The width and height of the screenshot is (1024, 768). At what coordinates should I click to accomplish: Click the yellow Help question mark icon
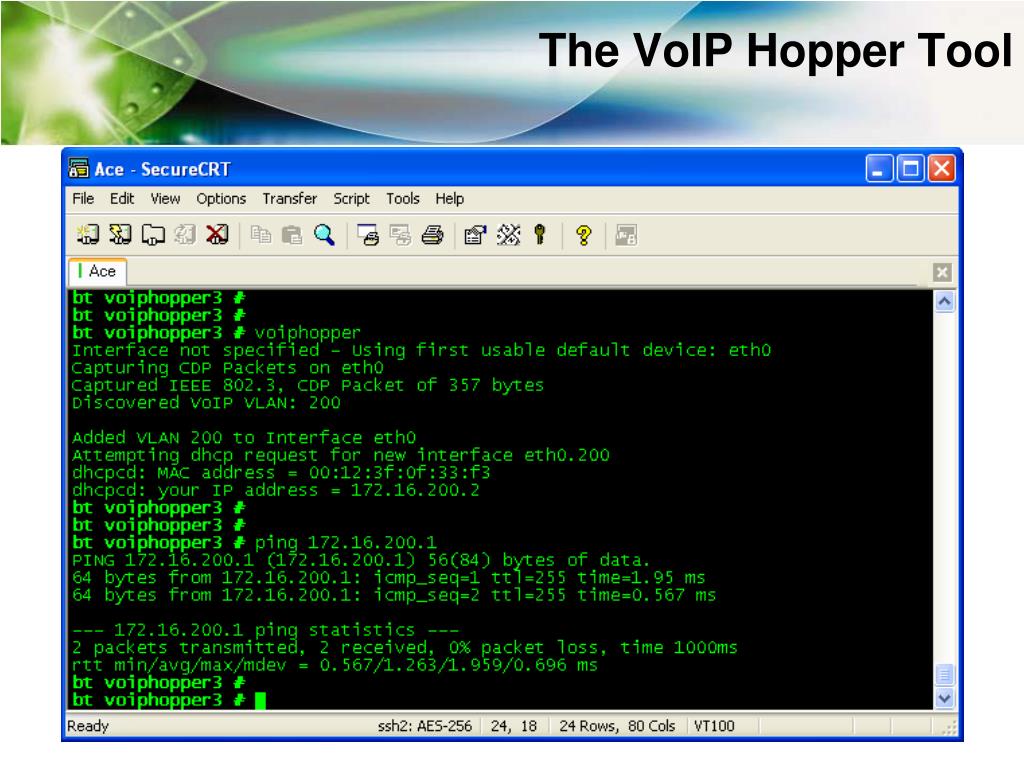(583, 234)
